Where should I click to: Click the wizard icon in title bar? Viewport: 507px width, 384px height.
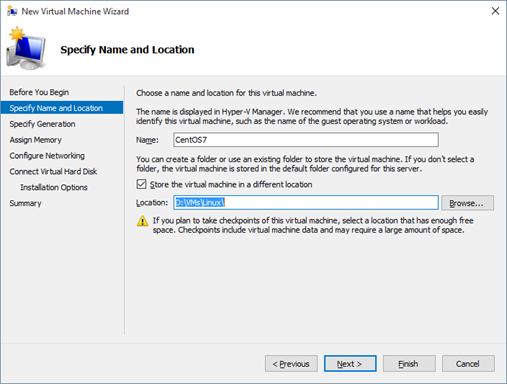[12, 11]
